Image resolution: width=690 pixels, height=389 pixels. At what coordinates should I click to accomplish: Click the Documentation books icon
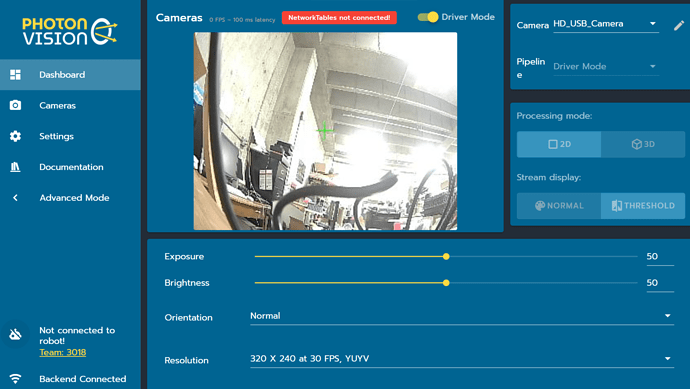tap(15, 167)
